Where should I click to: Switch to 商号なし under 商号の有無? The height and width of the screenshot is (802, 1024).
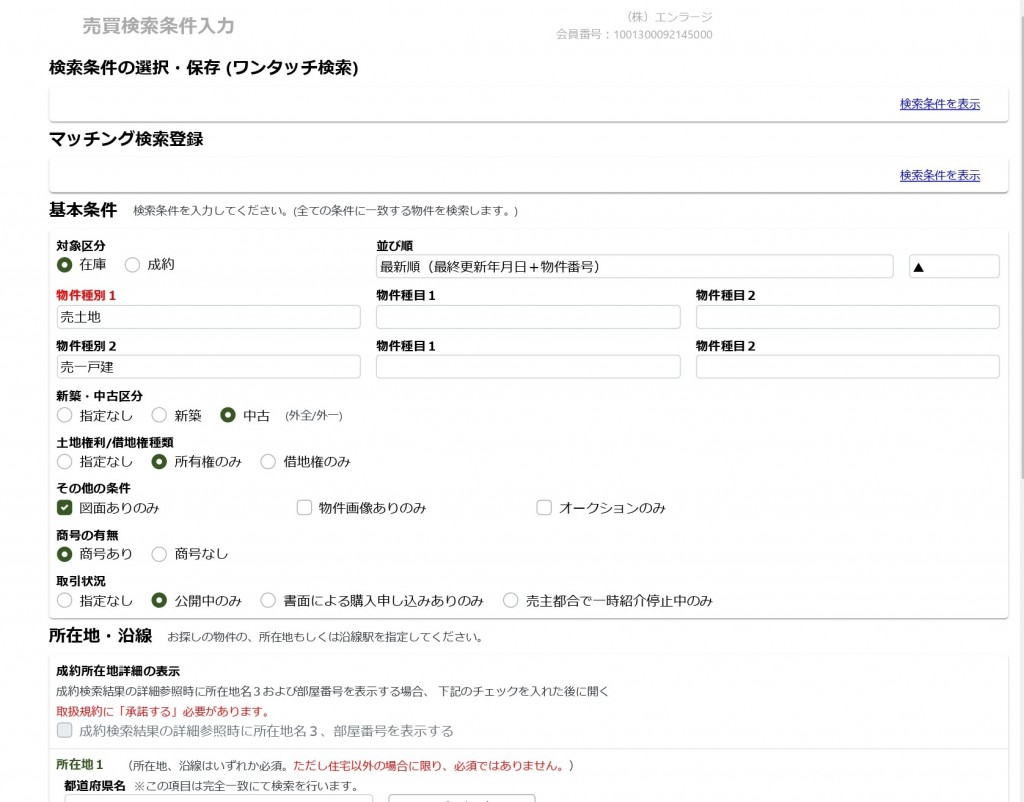[x=158, y=553]
